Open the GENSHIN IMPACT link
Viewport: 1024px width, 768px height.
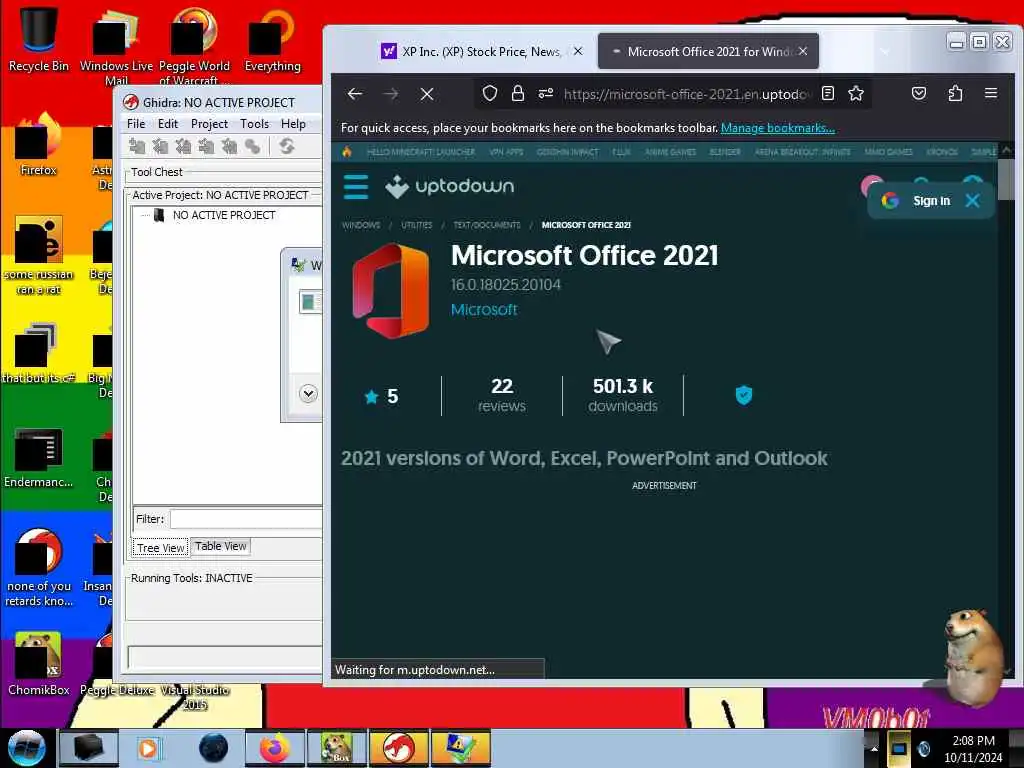coord(567,152)
